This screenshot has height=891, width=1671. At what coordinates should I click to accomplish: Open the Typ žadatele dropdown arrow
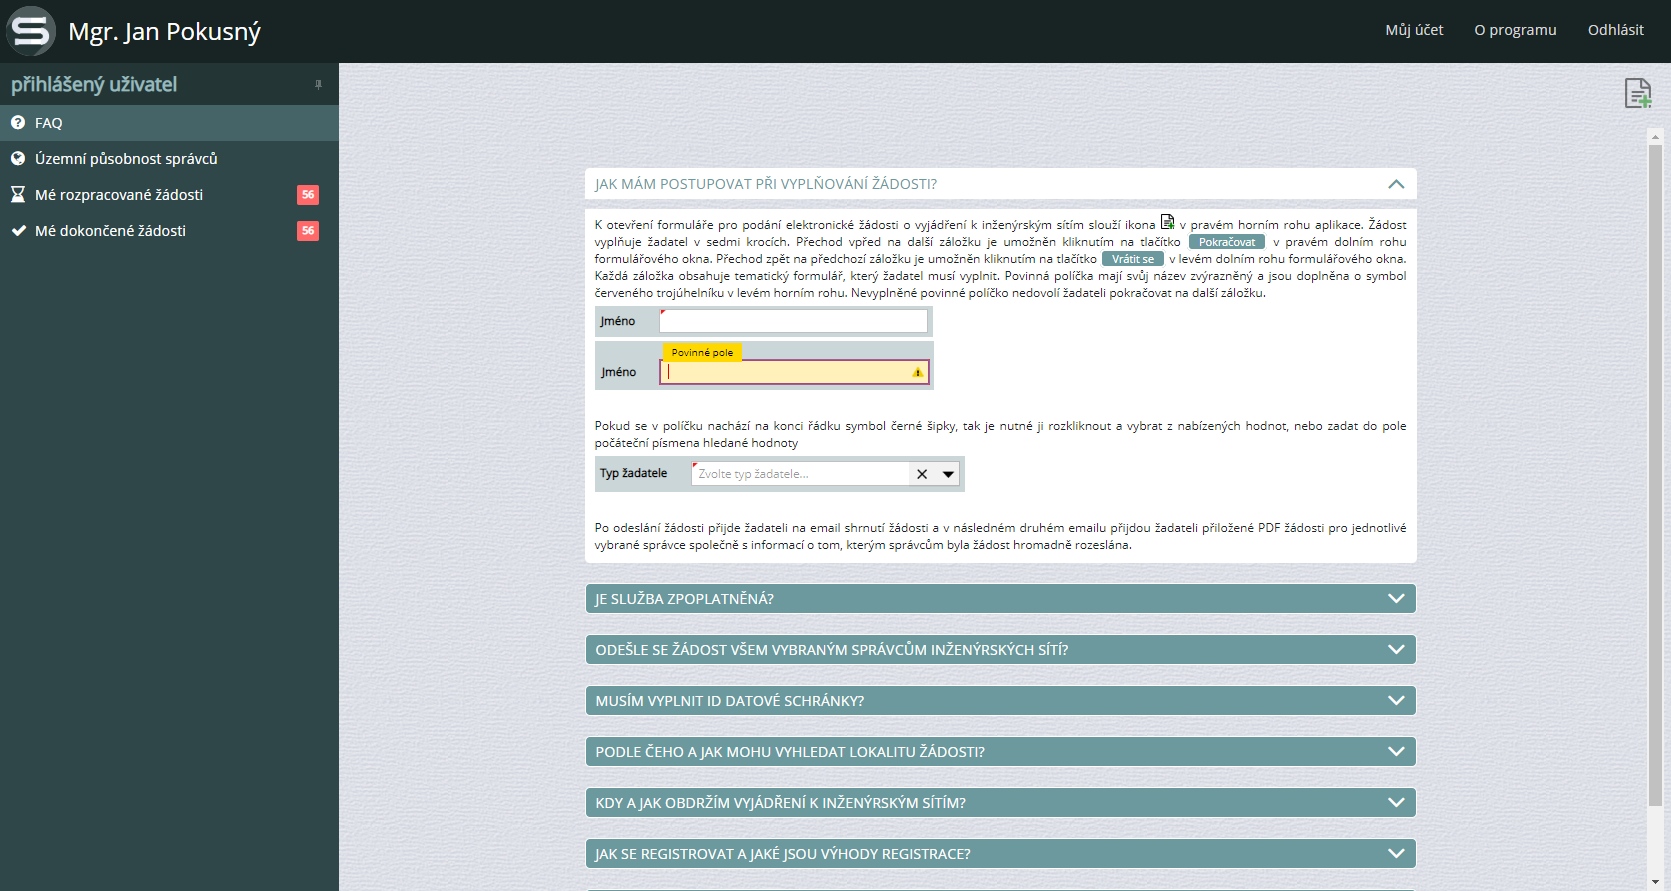coord(948,474)
